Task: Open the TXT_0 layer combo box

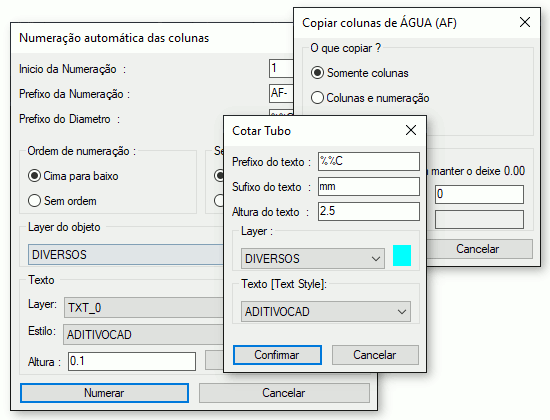Action: [x=144, y=308]
